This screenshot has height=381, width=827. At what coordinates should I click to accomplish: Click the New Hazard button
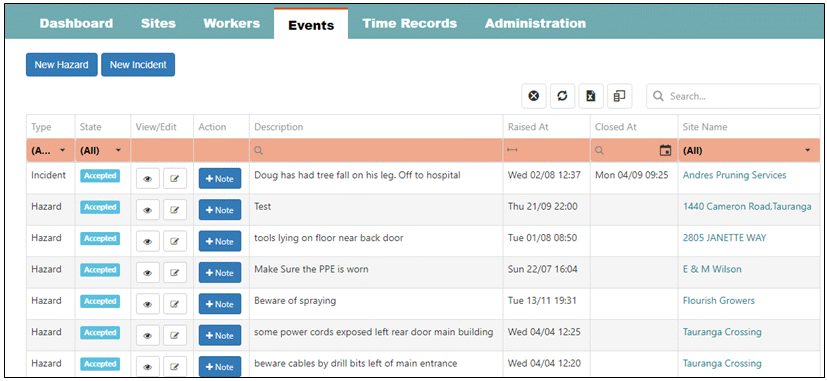click(62, 65)
